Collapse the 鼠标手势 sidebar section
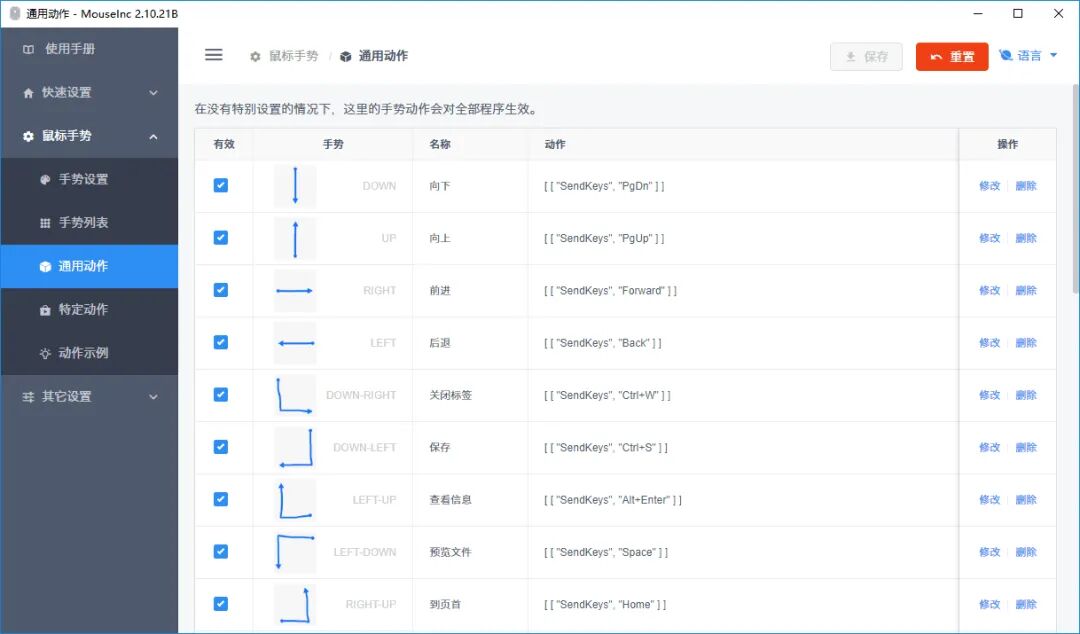This screenshot has width=1080, height=634. pos(90,136)
